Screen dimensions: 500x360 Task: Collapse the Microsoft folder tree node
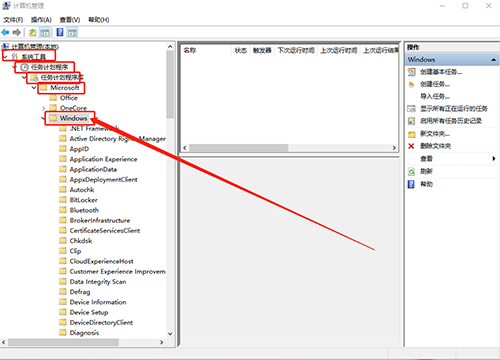tap(34, 88)
